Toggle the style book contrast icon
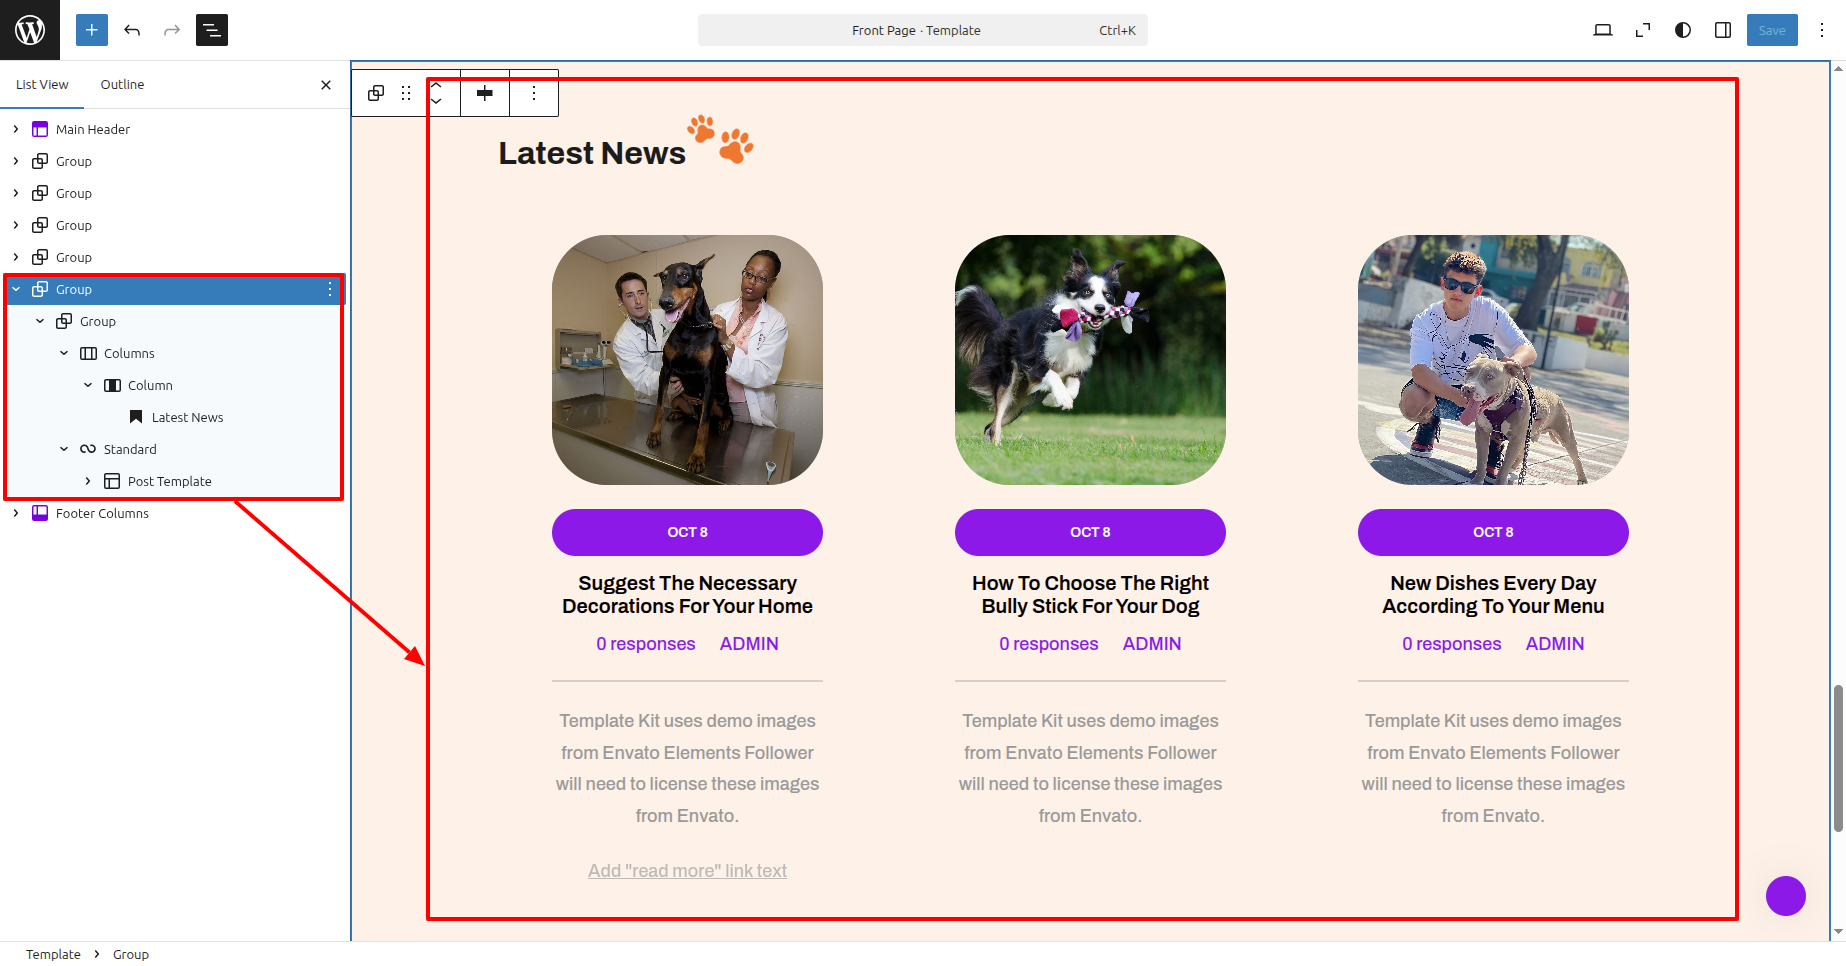The height and width of the screenshot is (966, 1846). point(1683,30)
